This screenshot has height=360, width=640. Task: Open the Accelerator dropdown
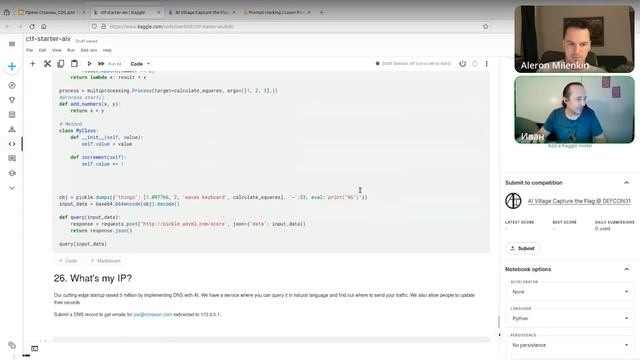click(x=570, y=292)
